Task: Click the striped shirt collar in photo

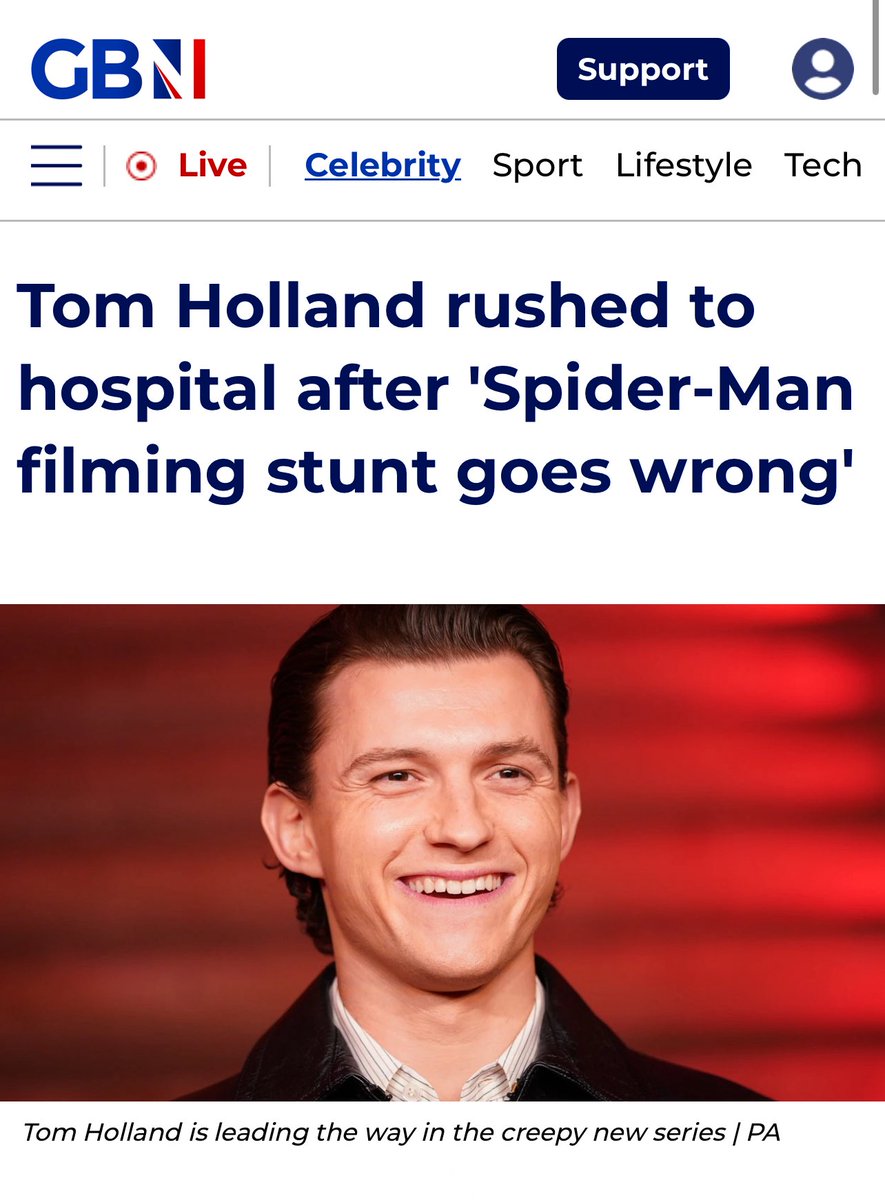Action: click(438, 1045)
